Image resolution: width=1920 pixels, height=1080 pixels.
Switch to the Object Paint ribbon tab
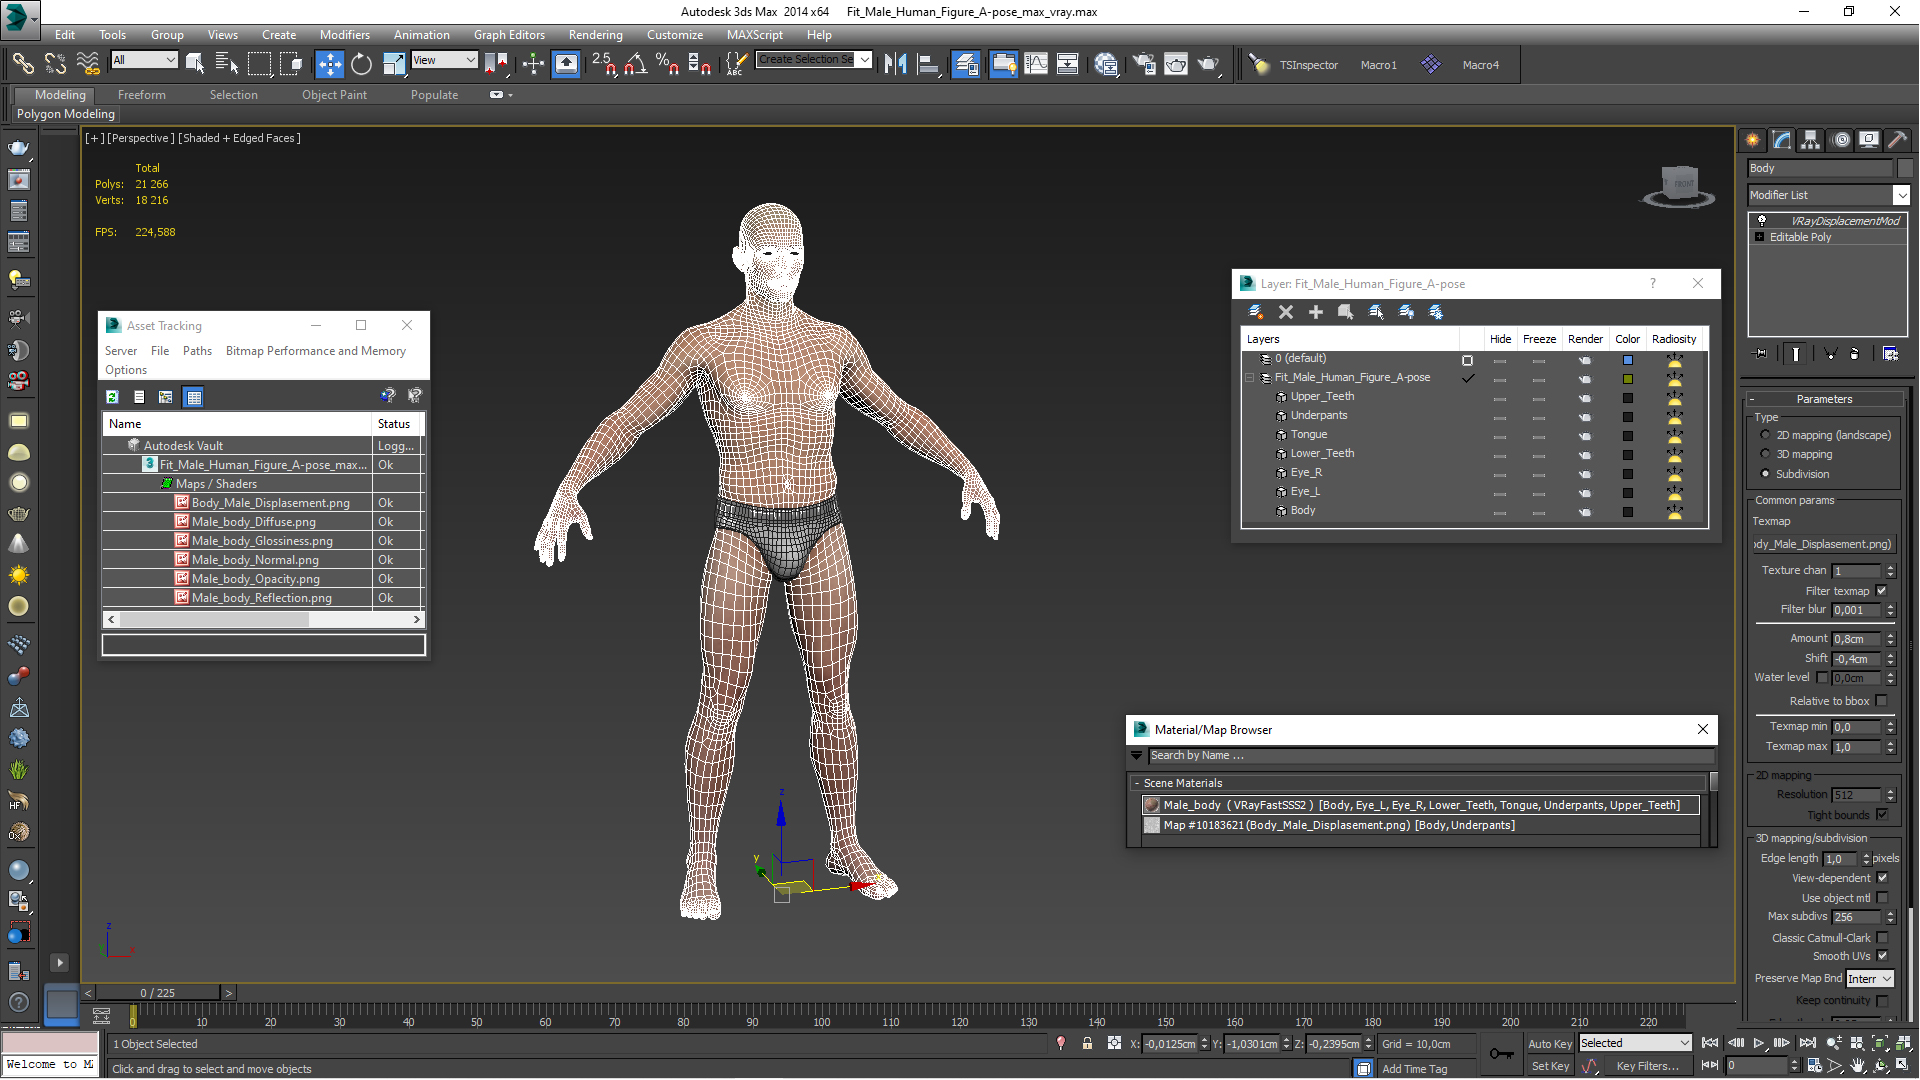point(334,95)
